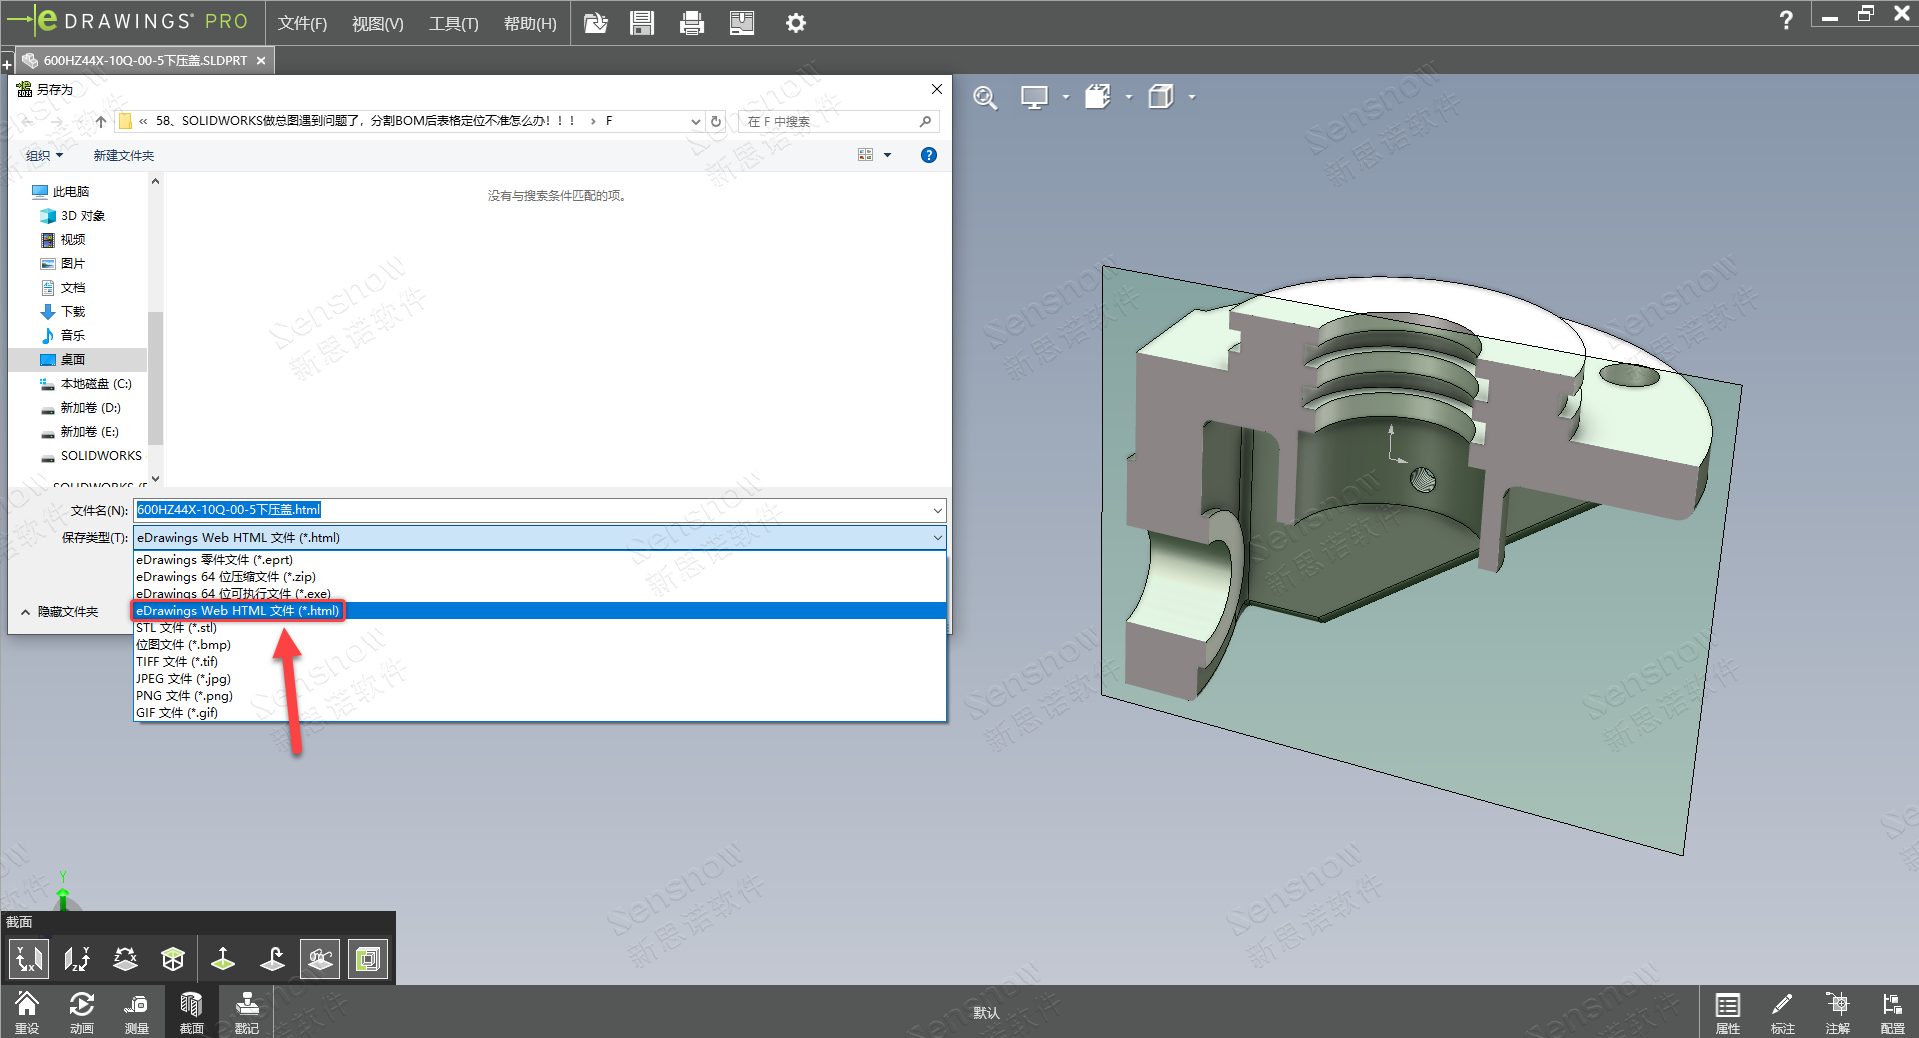Screen dimensions: 1919x1038
Task: Expand the file name combo box arrow
Action: (x=937, y=510)
